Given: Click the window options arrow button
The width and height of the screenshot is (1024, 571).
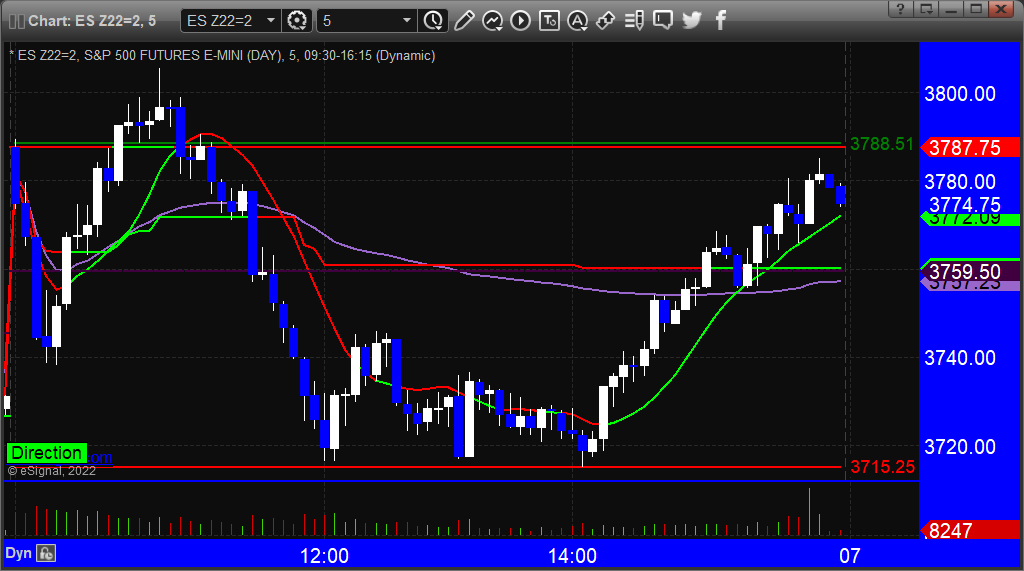Looking at the screenshot, I should [926, 8].
